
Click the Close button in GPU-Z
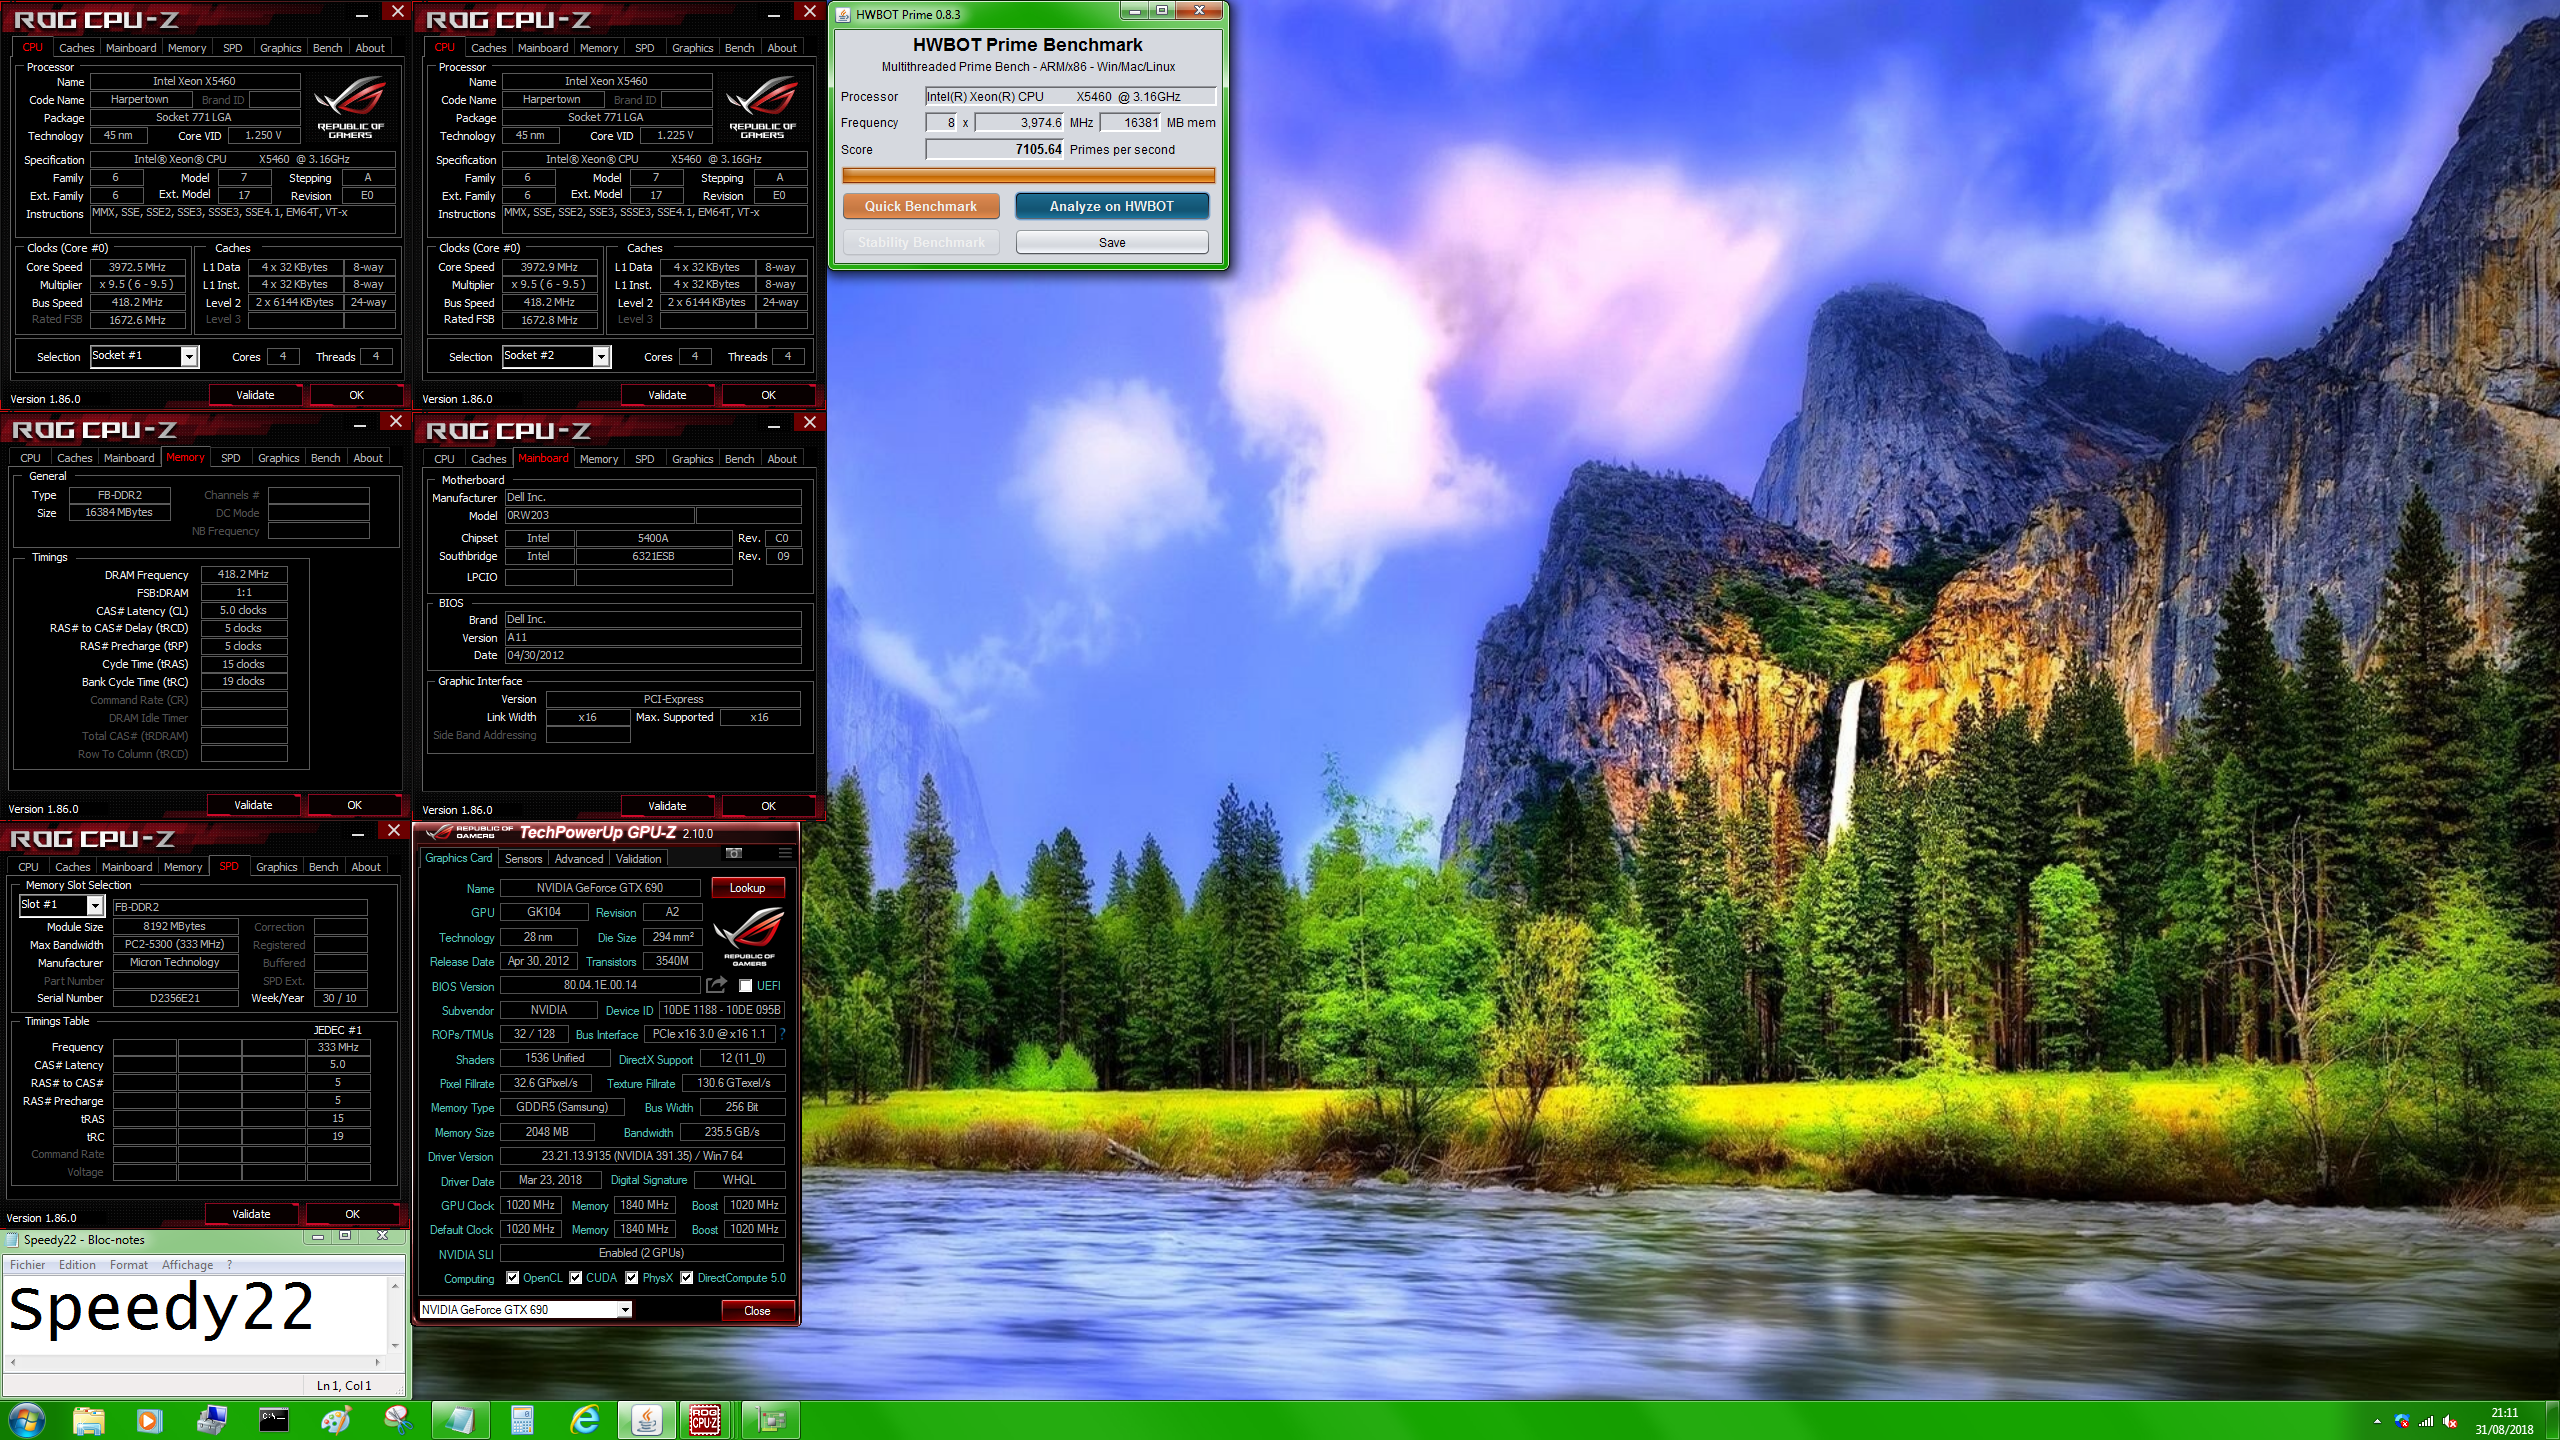[757, 1311]
